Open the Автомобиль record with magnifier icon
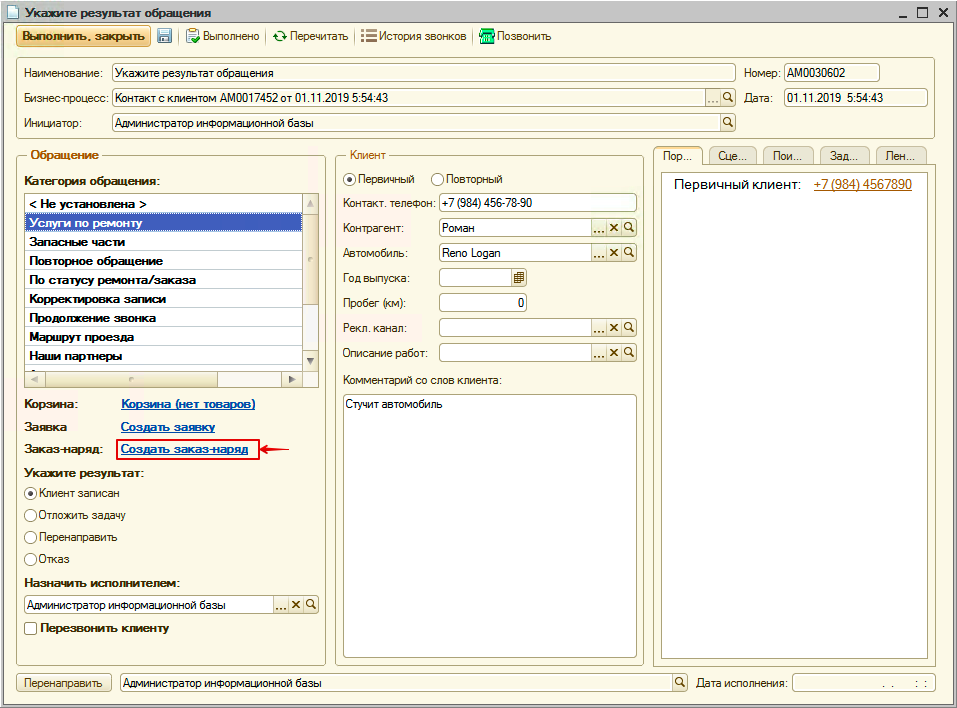The width and height of the screenshot is (957, 708). pos(629,253)
